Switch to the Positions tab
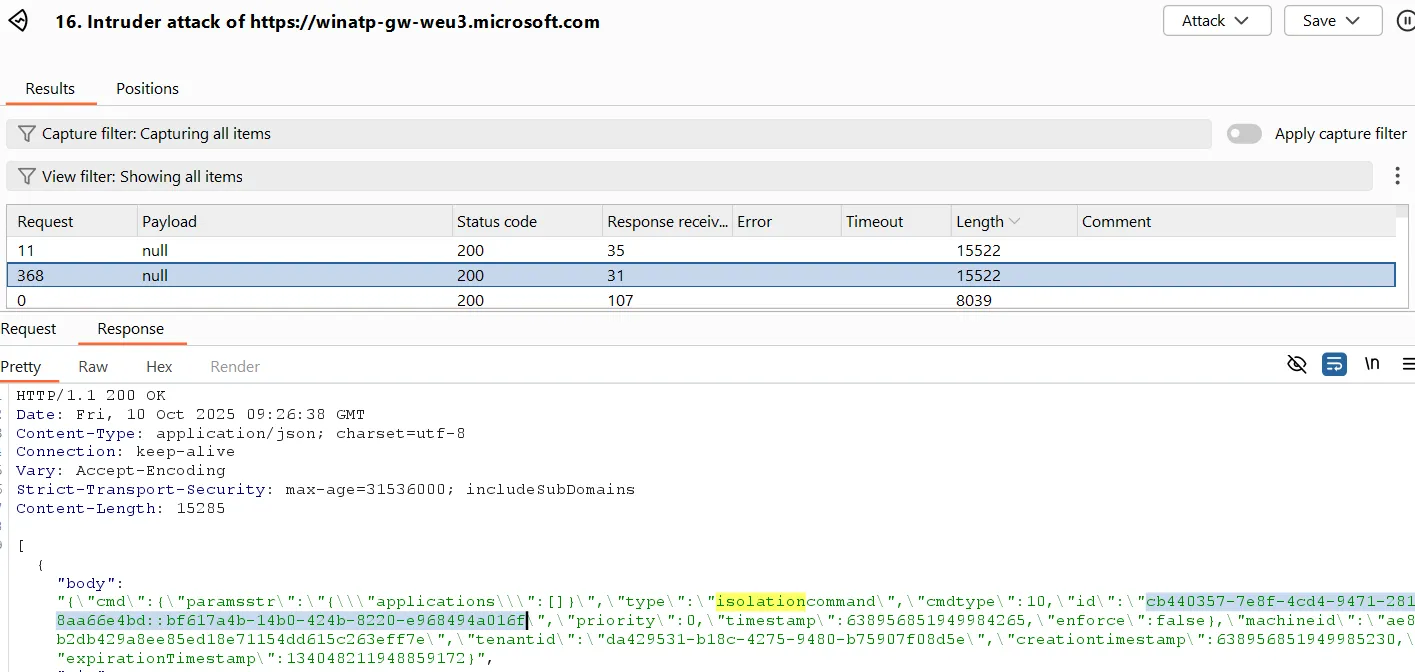Image resolution: width=1415 pixels, height=672 pixels. tap(147, 89)
